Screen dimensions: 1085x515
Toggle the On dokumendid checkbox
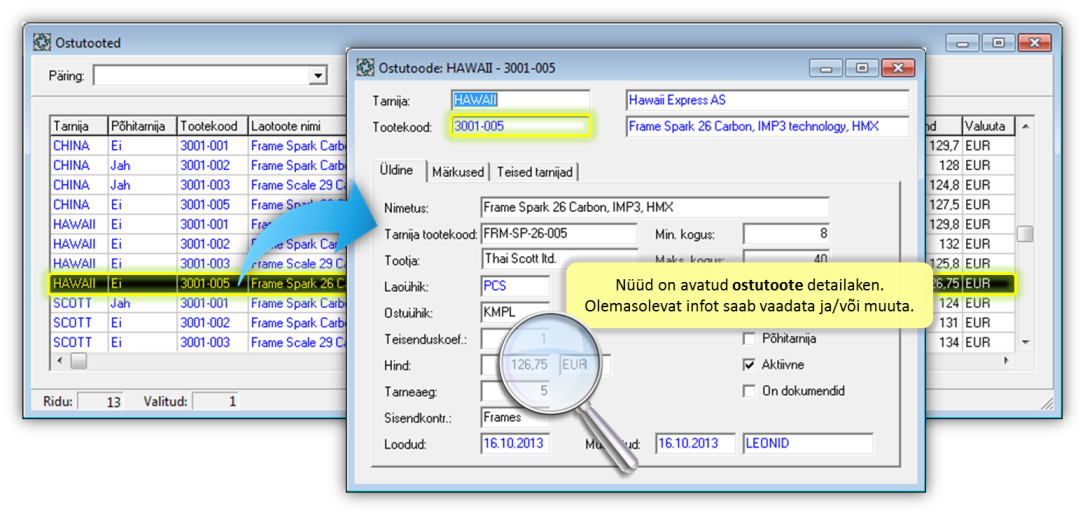point(749,391)
